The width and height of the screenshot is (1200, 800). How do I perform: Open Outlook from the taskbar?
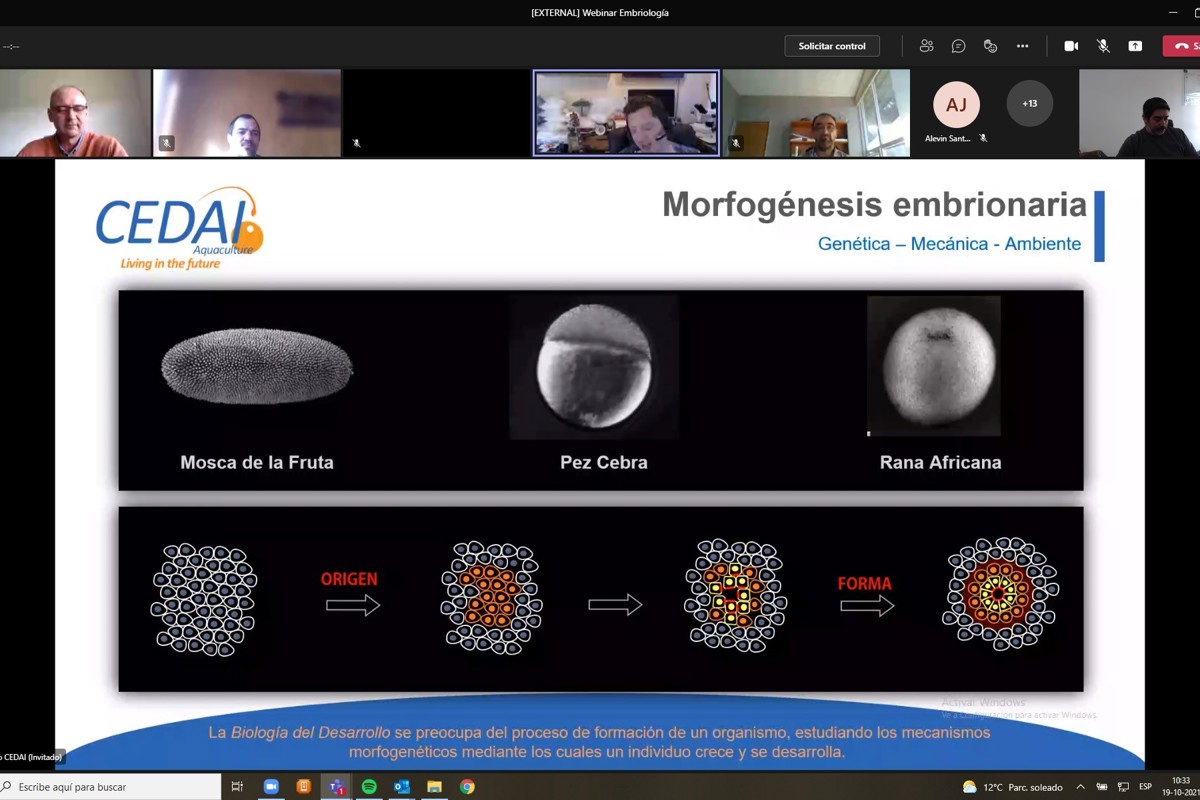coord(402,787)
